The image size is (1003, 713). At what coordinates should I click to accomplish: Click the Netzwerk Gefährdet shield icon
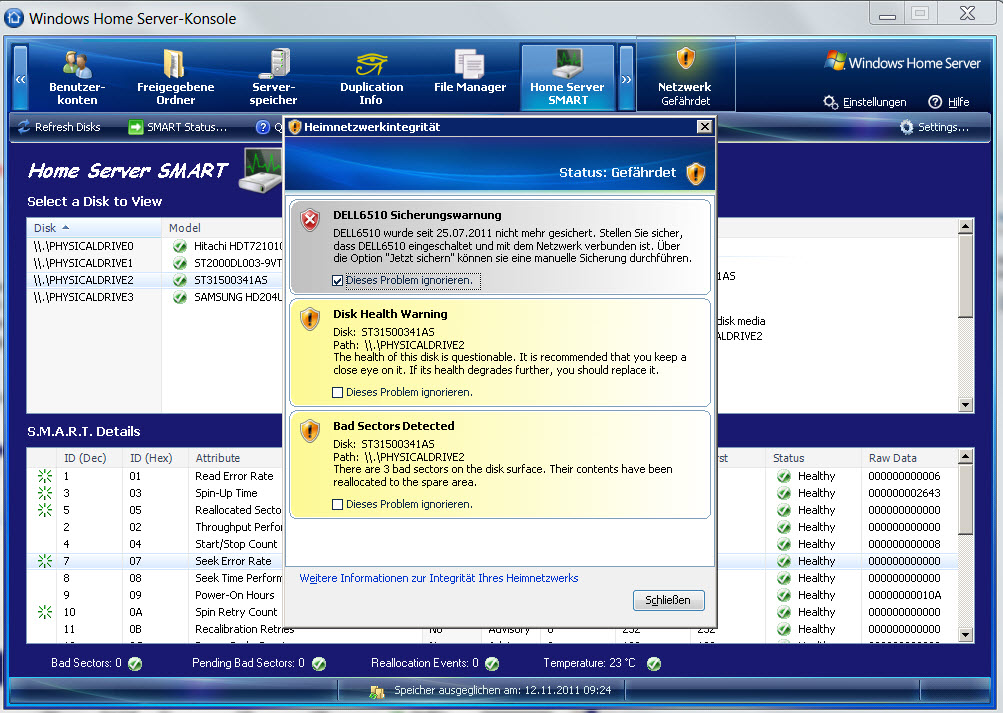pos(685,59)
